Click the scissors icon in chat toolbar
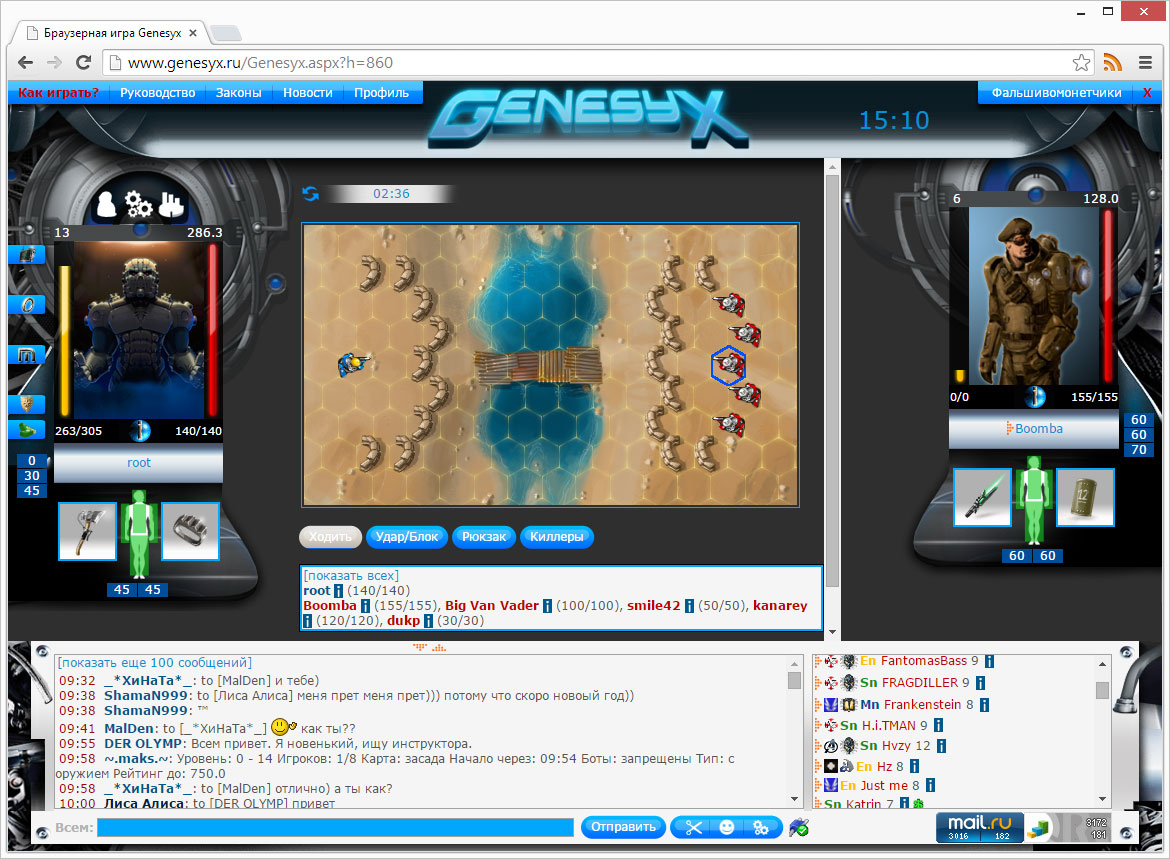Image resolution: width=1170 pixels, height=859 pixels. (693, 828)
